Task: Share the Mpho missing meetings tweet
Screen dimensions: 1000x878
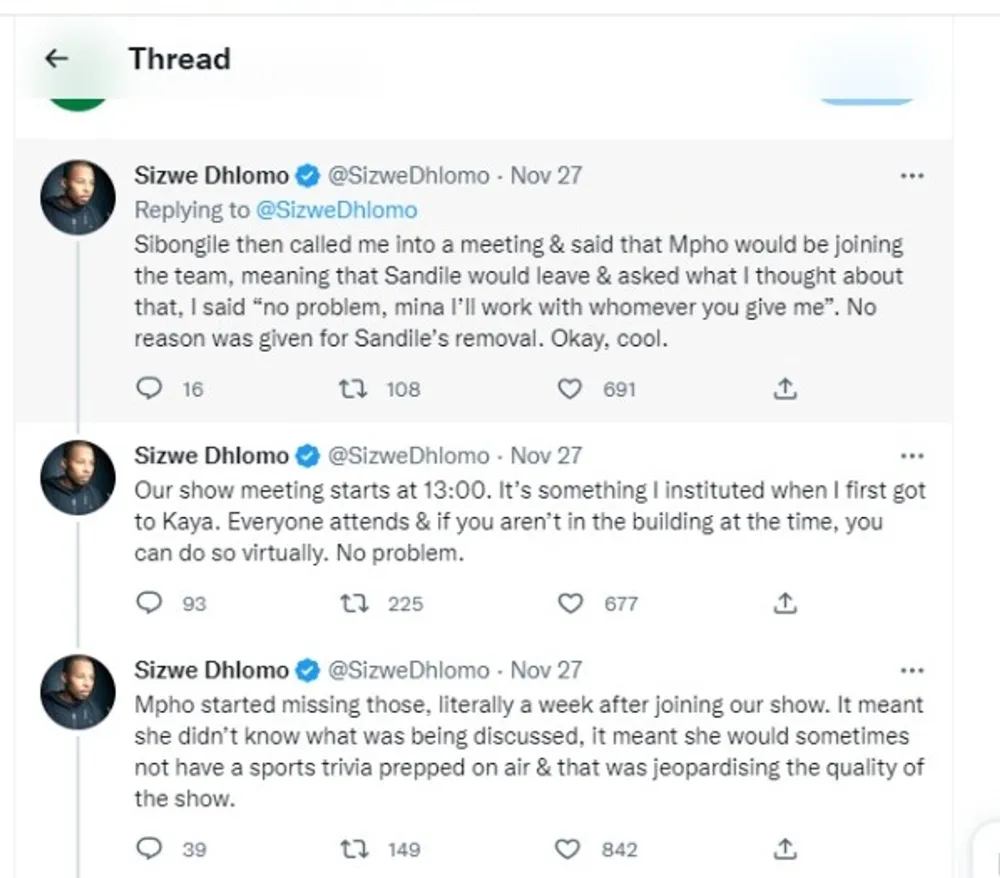Action: (786, 849)
